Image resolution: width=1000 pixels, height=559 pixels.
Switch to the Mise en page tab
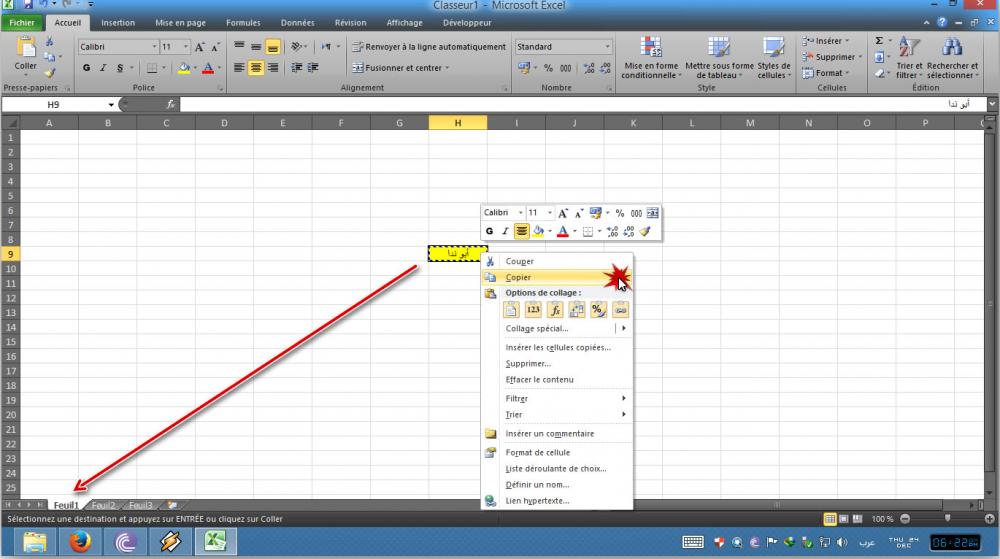180,23
